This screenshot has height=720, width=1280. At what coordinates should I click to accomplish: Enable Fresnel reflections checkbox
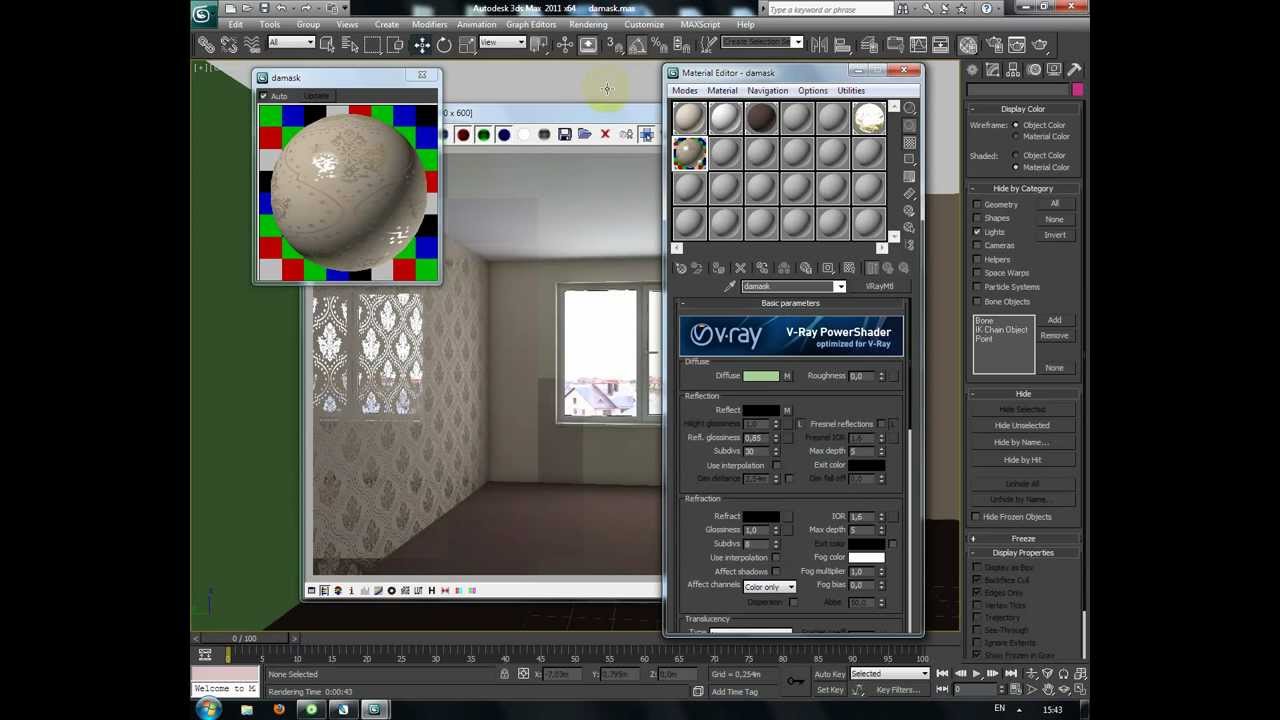click(x=881, y=424)
